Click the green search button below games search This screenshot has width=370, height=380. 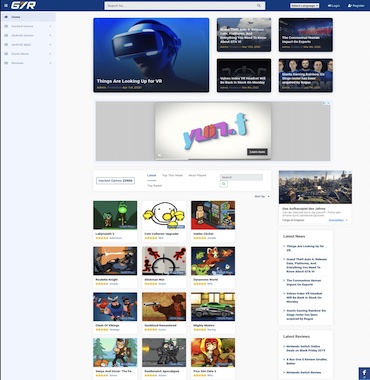224,184
